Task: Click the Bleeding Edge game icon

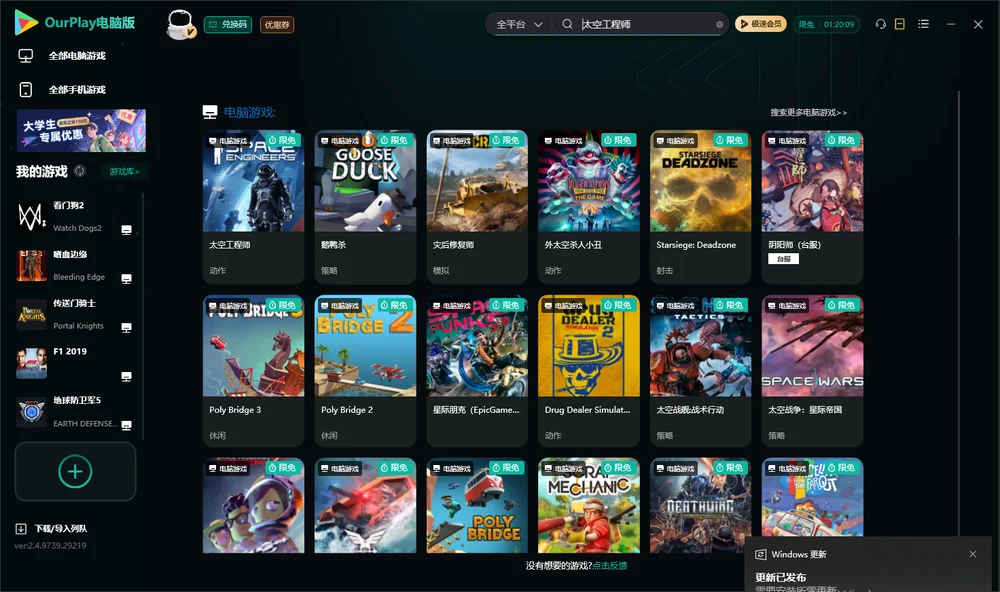Action: click(31, 265)
